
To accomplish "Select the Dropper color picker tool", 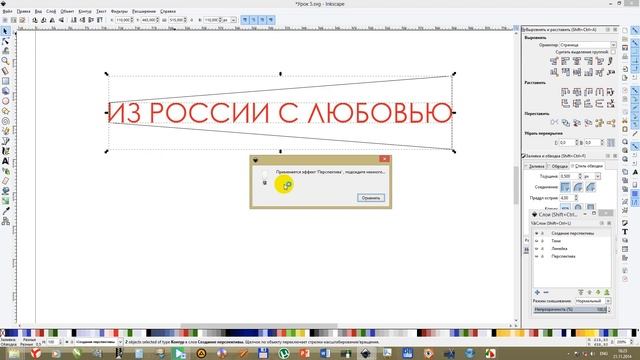I will pyautogui.click(x=5, y=211).
